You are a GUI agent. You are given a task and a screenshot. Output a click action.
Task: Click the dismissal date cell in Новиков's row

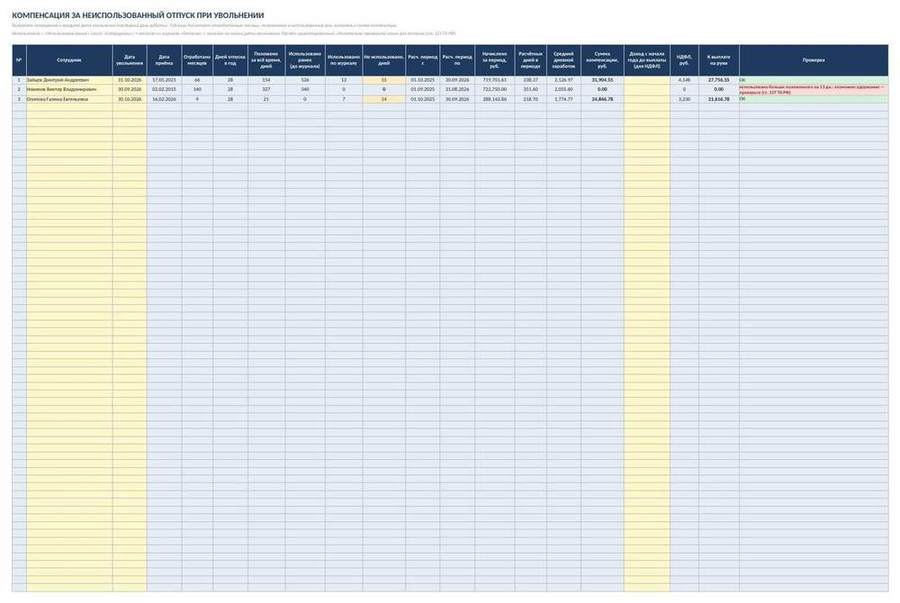[130, 90]
